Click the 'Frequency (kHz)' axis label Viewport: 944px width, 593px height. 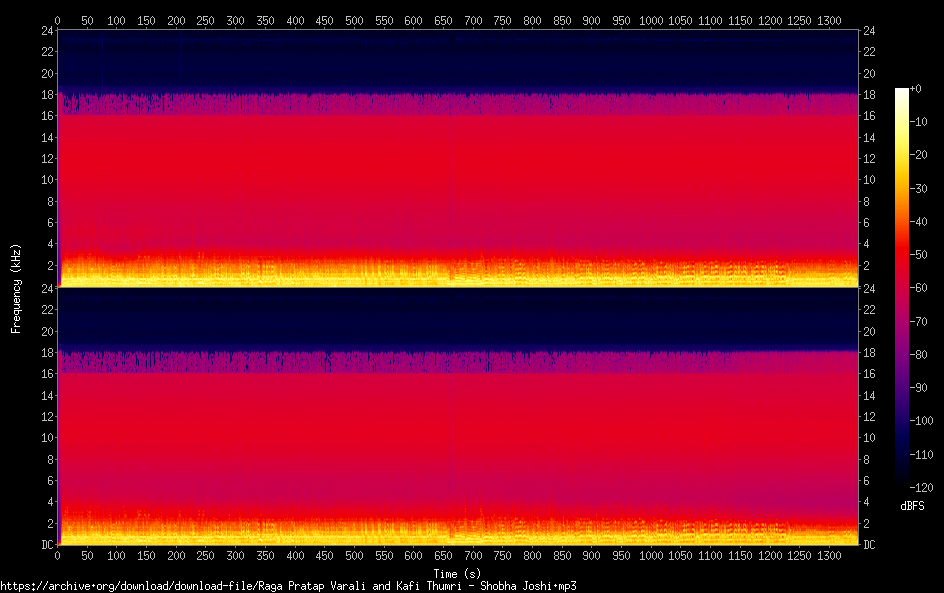(x=16, y=288)
